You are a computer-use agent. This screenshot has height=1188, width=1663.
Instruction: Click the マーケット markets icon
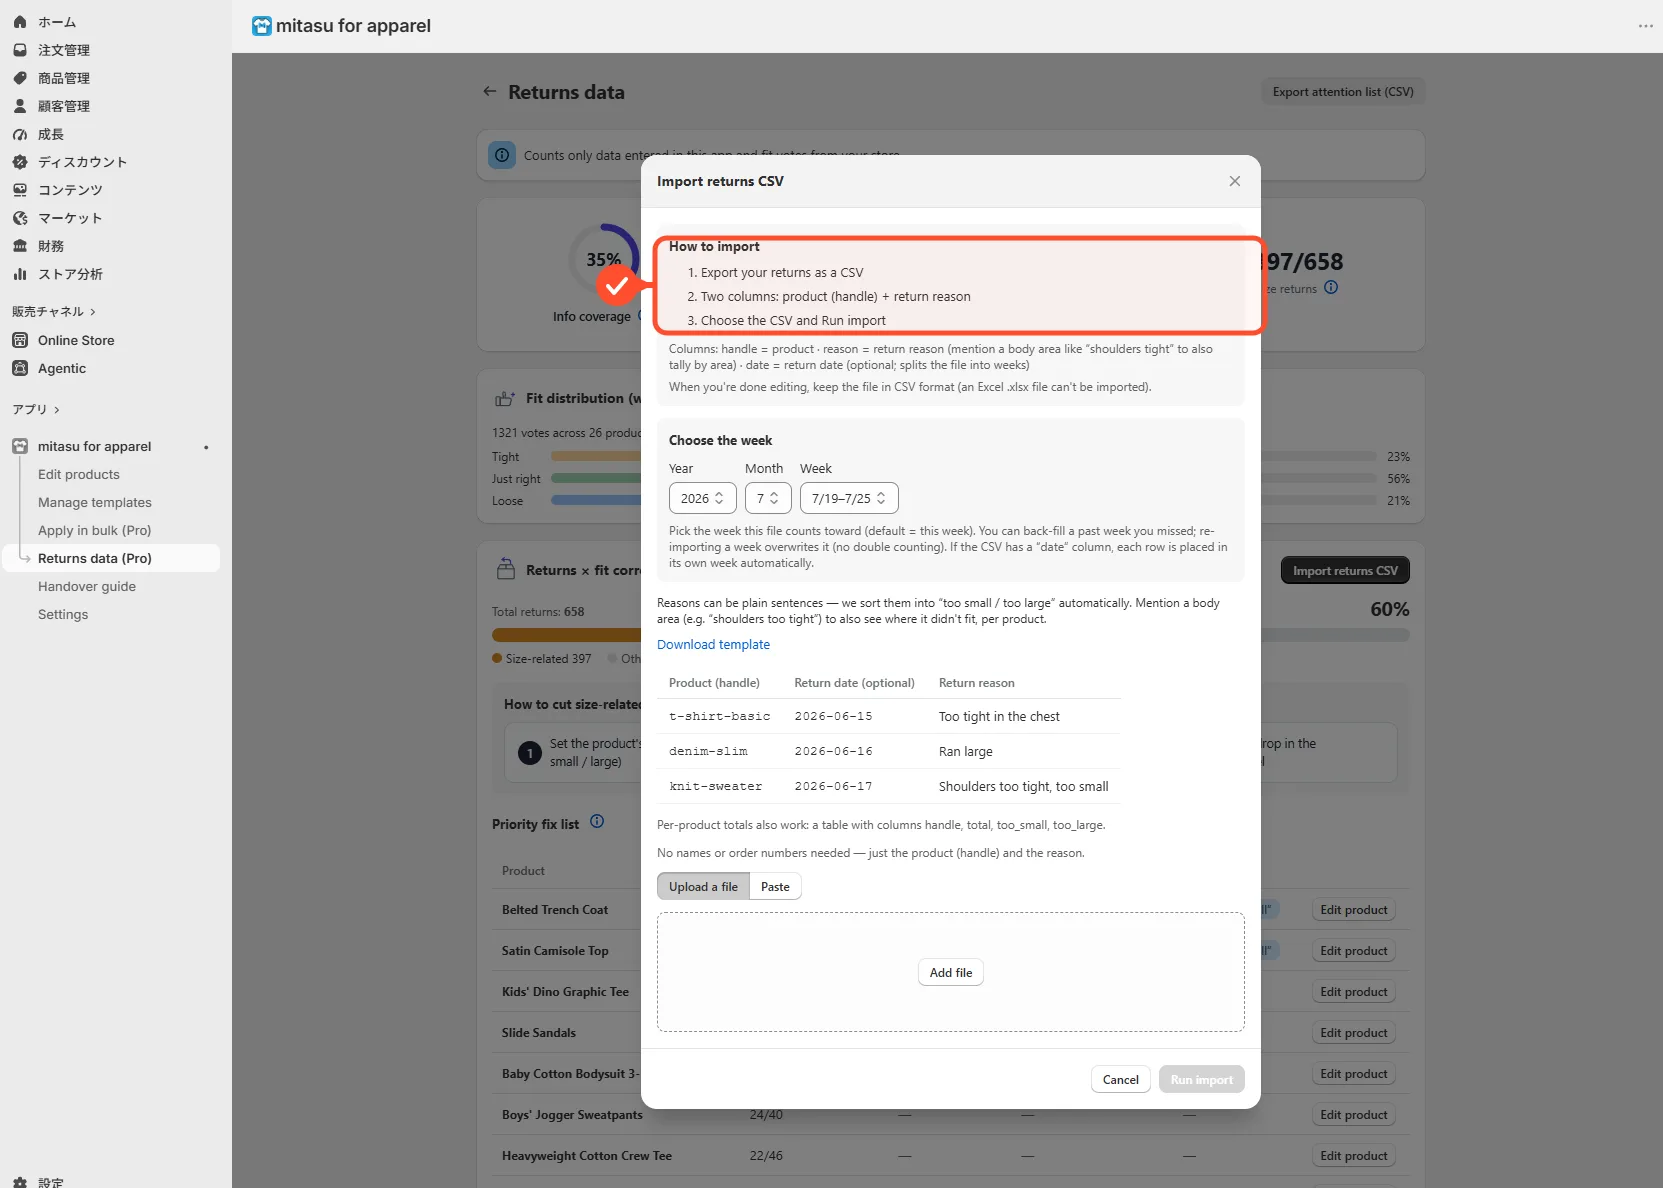click(x=20, y=218)
